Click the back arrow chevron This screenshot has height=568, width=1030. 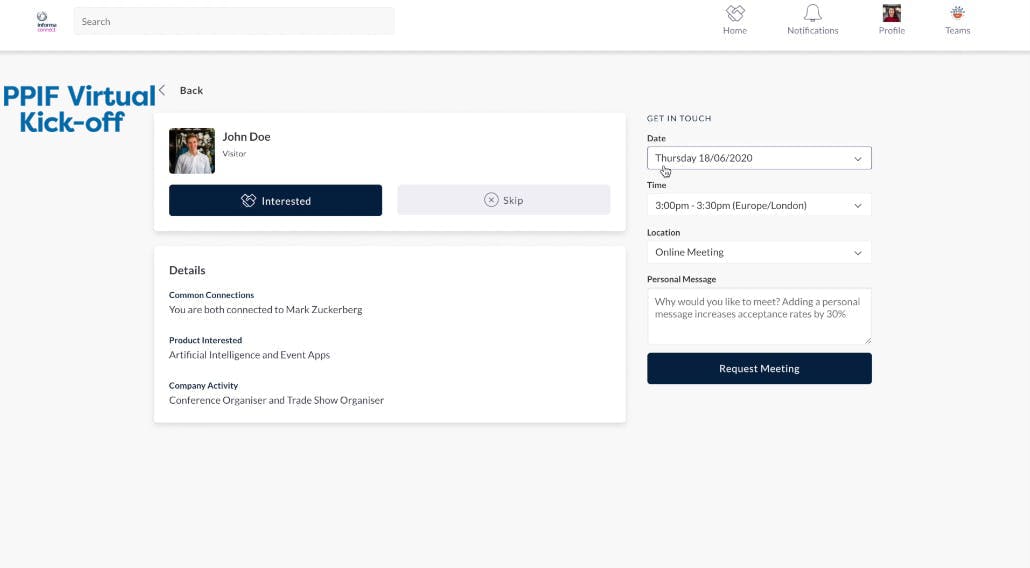[162, 90]
